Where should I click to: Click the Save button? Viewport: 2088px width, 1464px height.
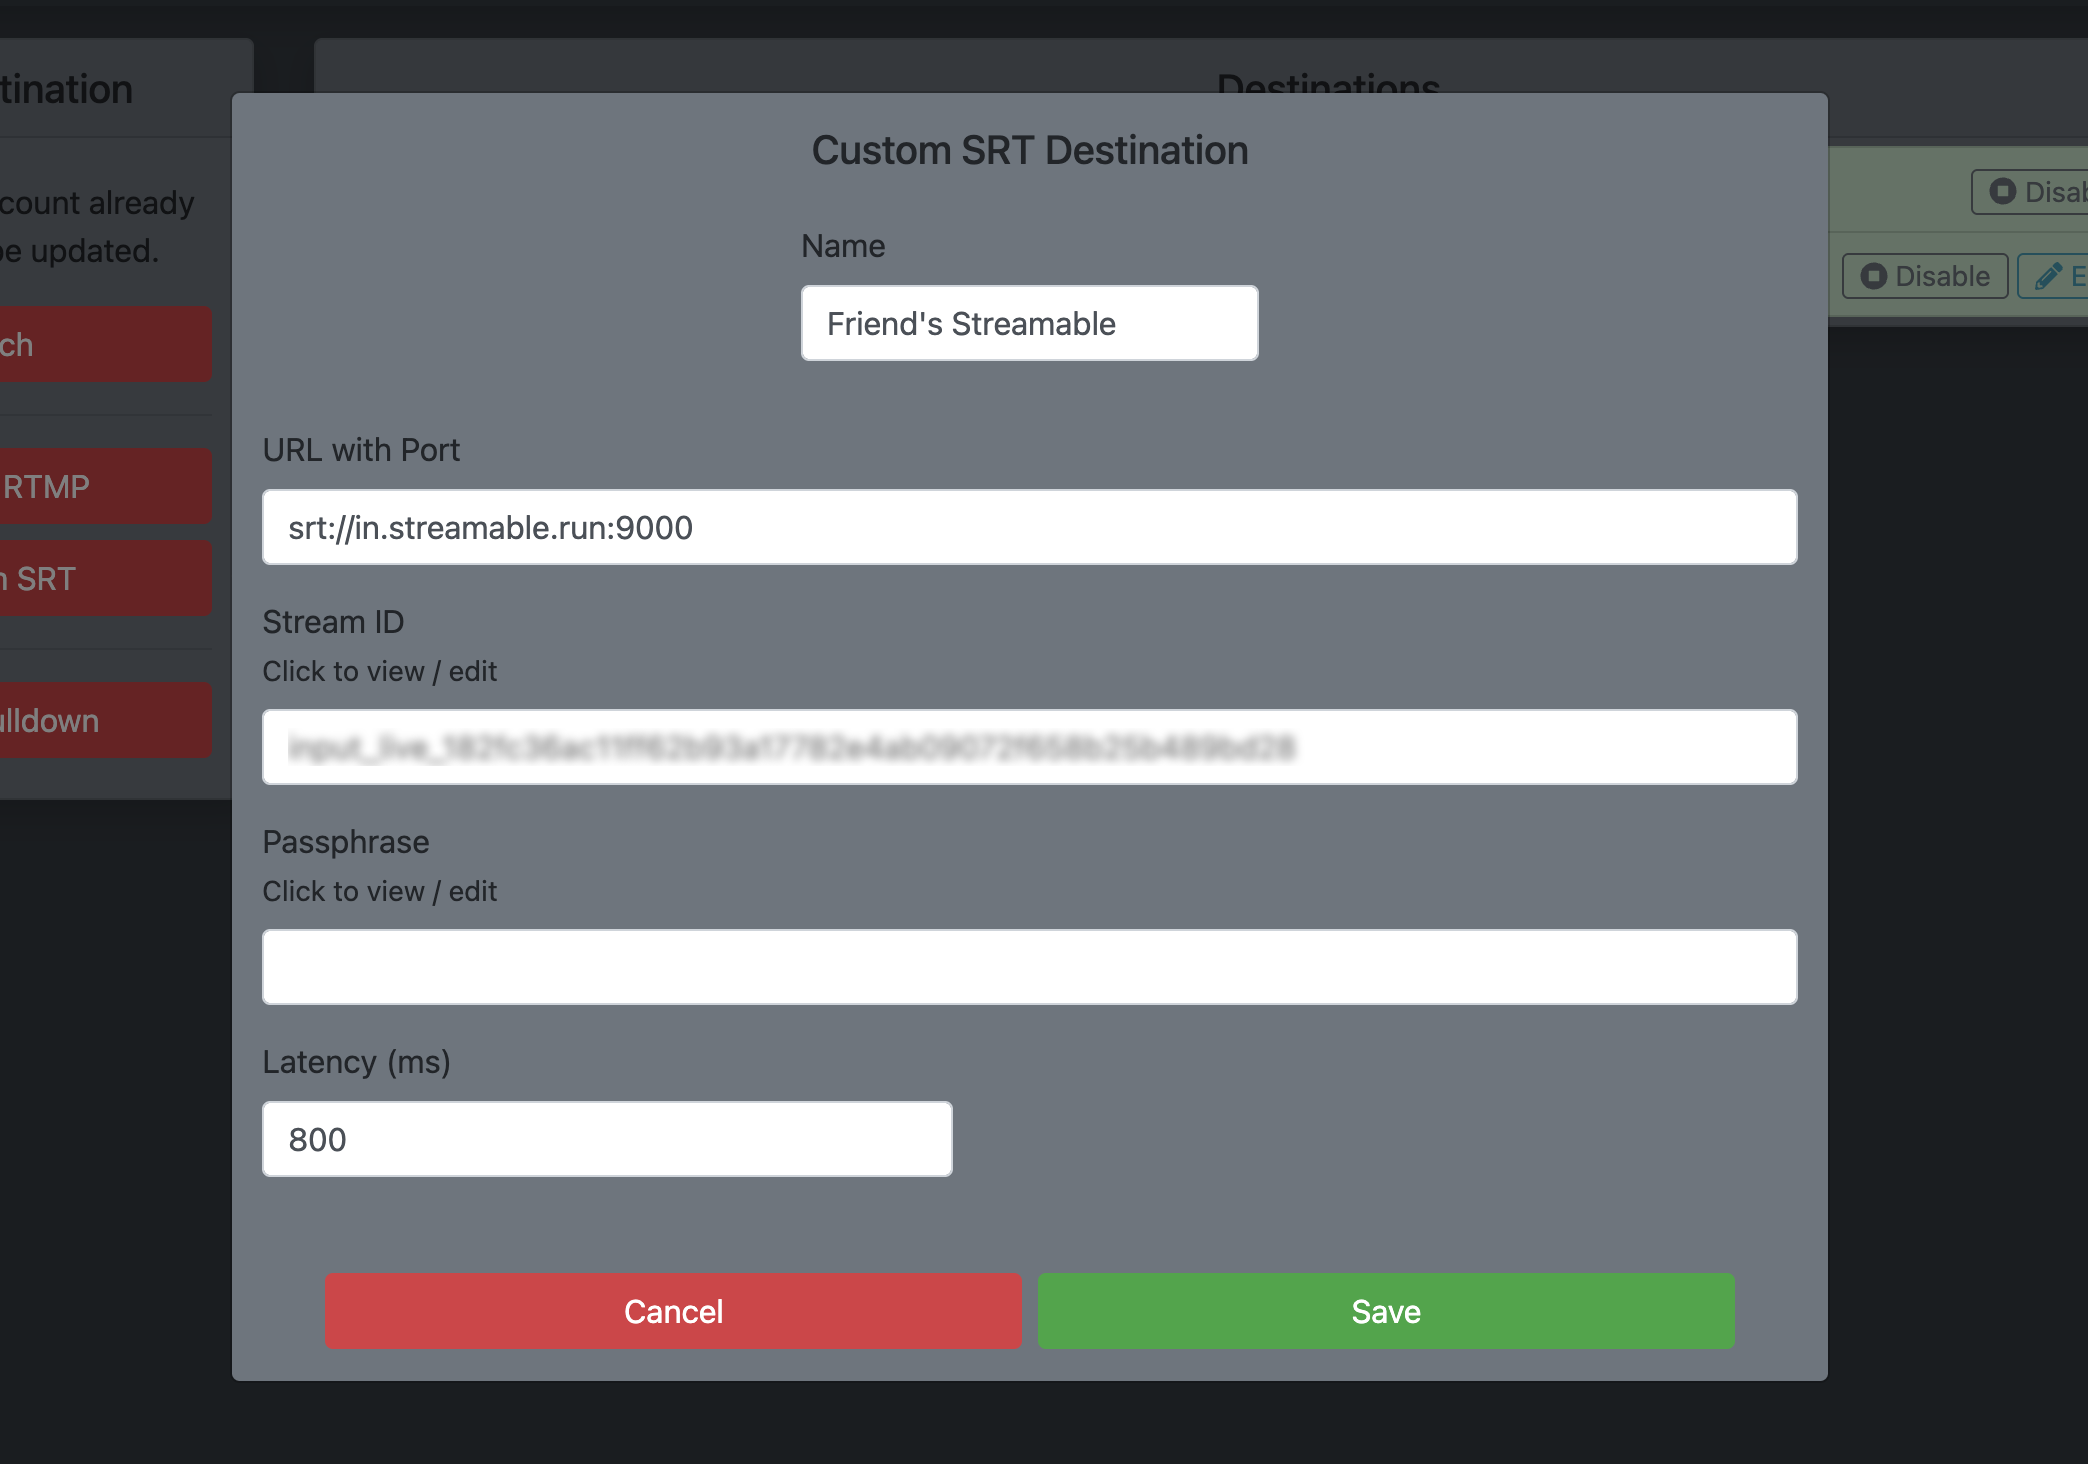pyautogui.click(x=1384, y=1311)
